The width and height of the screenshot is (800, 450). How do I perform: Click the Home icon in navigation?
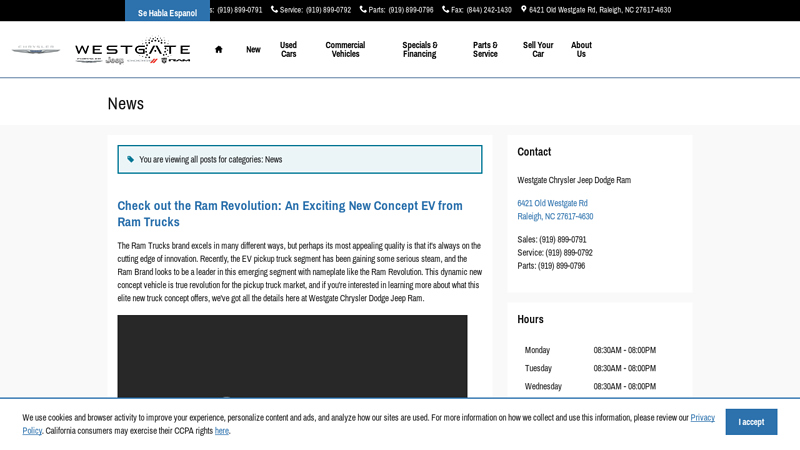[x=218, y=49]
